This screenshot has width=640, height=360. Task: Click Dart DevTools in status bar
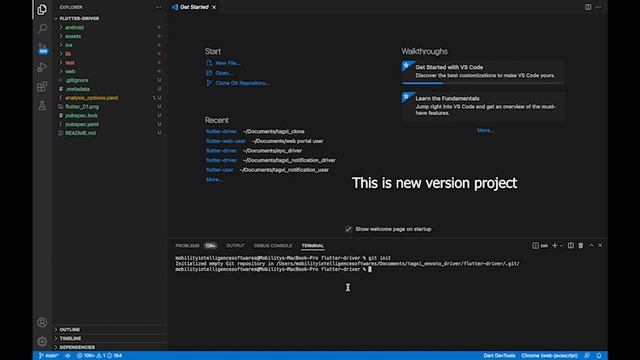click(x=499, y=356)
